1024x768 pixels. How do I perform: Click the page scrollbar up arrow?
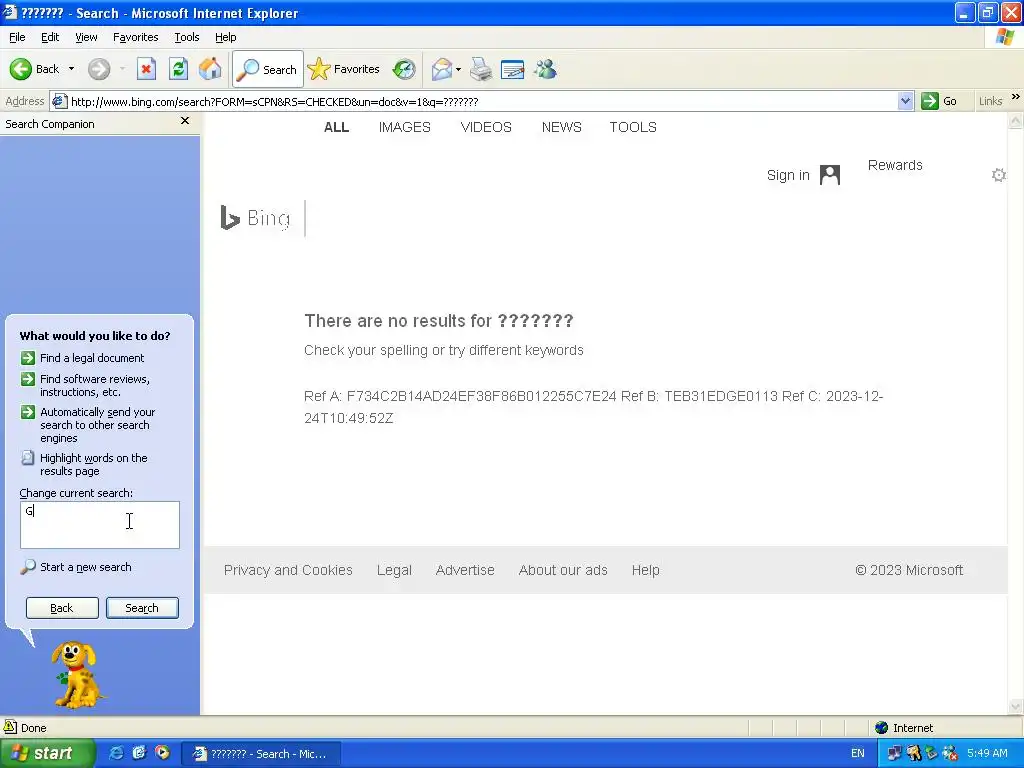point(1016,121)
